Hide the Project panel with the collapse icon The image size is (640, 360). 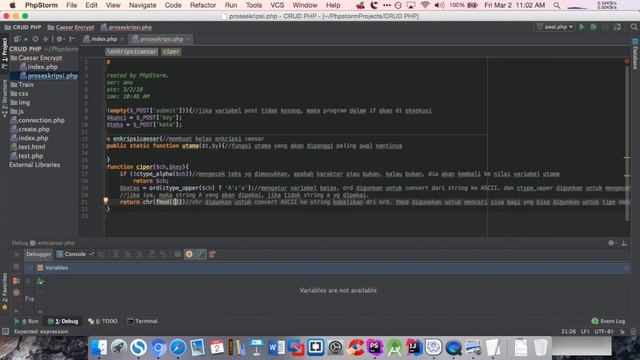click(72, 39)
